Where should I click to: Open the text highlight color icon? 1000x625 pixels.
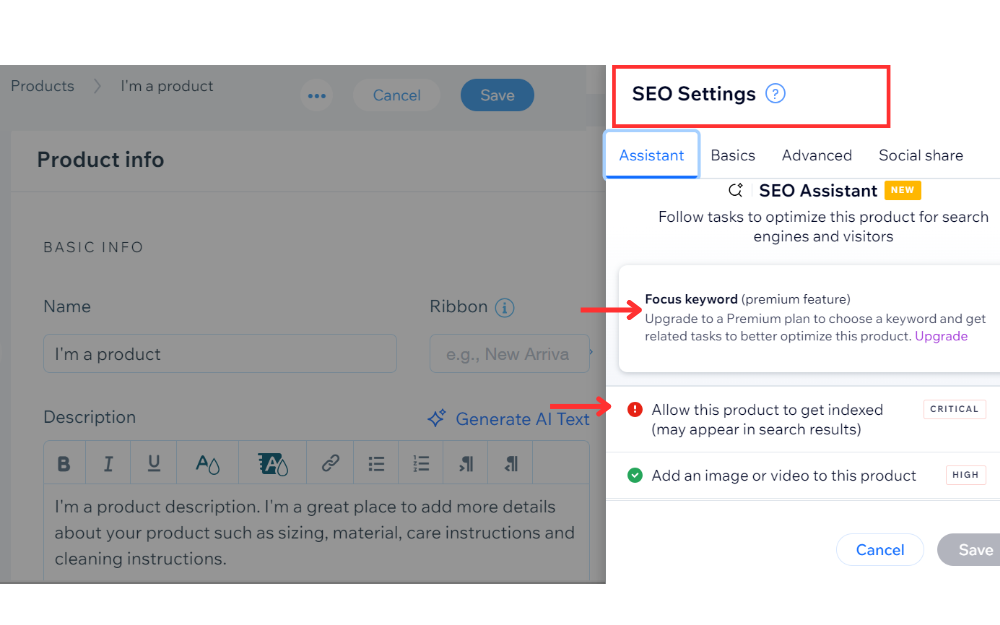pyautogui.click(x=272, y=463)
